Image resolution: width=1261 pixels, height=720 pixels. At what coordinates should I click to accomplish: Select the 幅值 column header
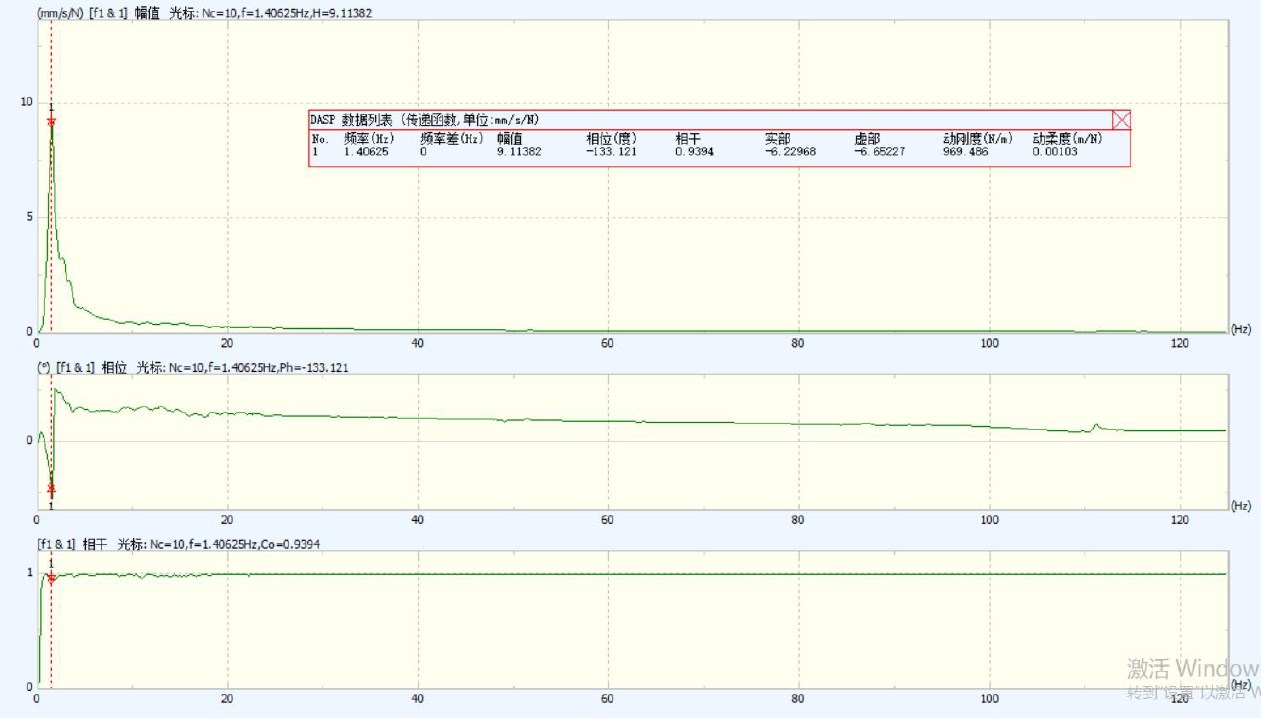tap(509, 139)
